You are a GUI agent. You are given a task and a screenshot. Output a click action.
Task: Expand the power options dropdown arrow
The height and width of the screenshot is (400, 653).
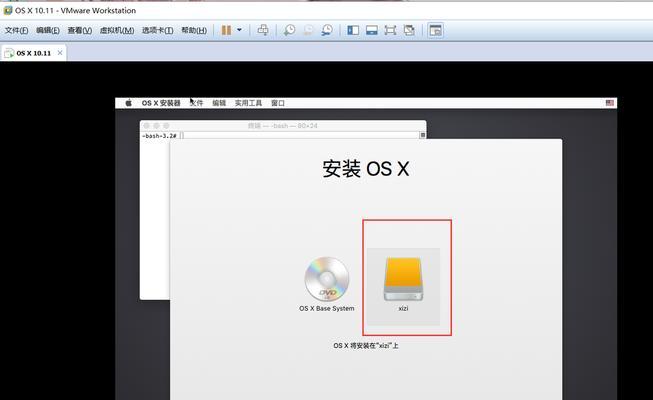tap(239, 30)
